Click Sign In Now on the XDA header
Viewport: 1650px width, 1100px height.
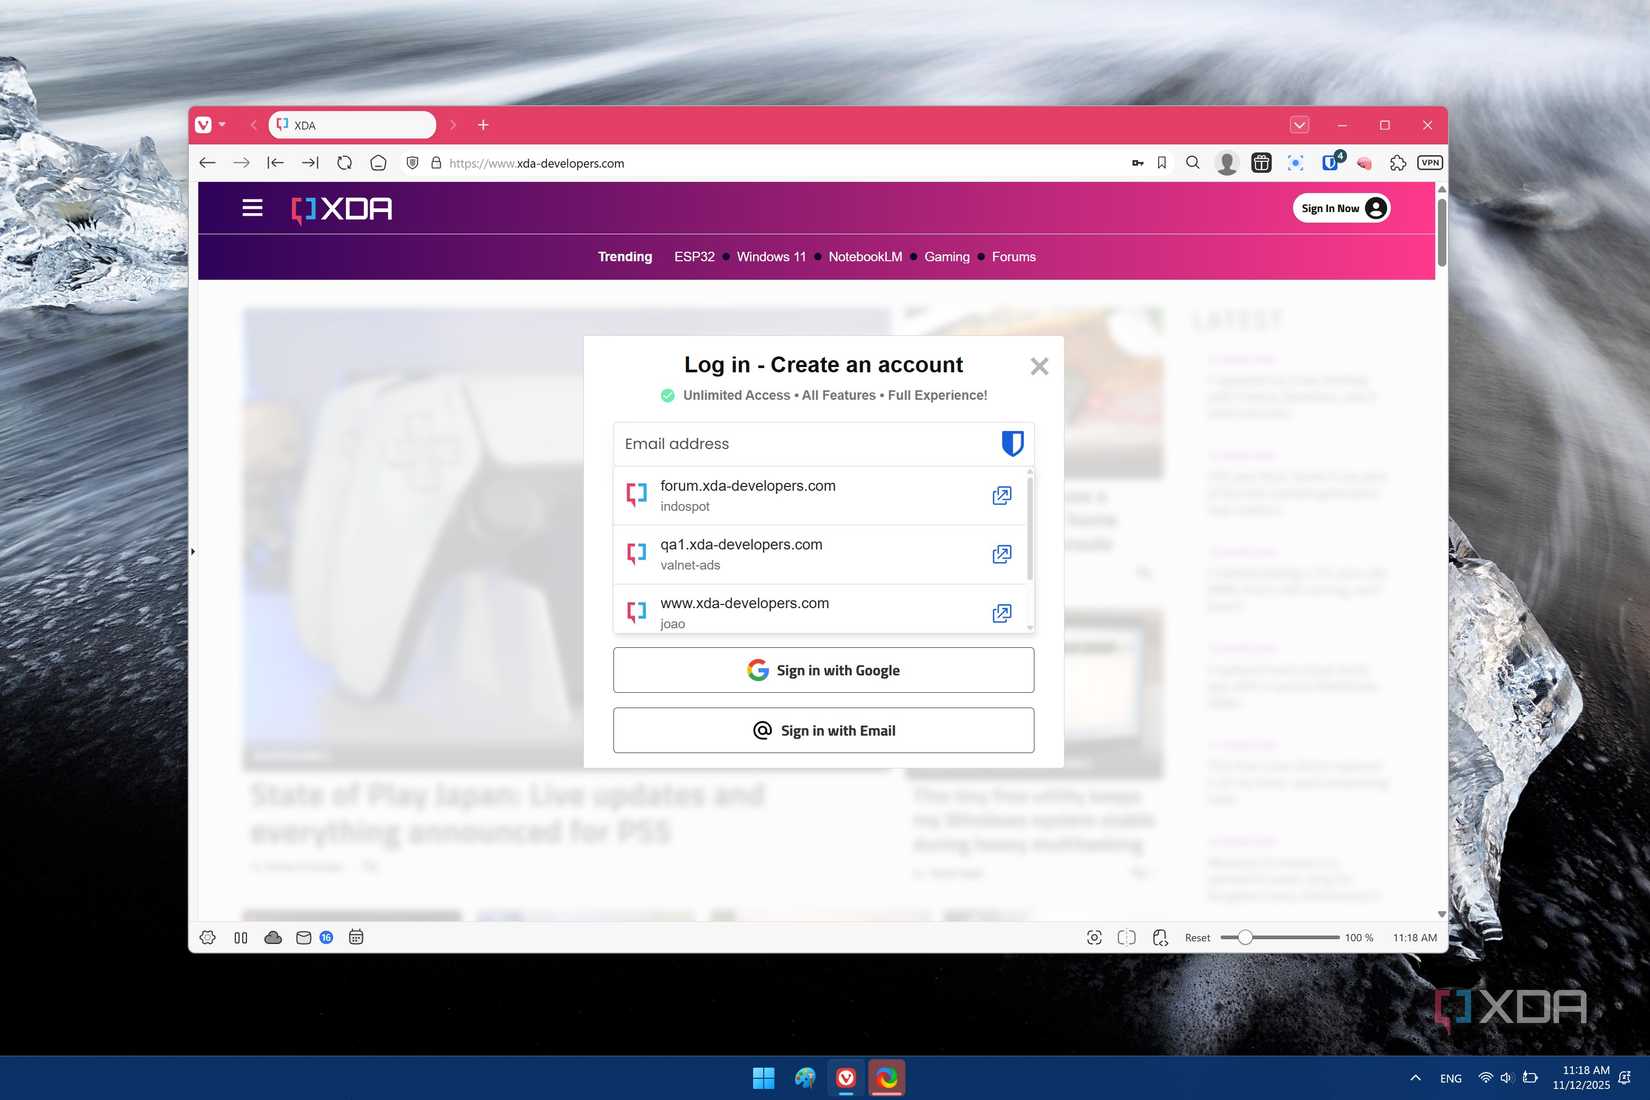1340,207
